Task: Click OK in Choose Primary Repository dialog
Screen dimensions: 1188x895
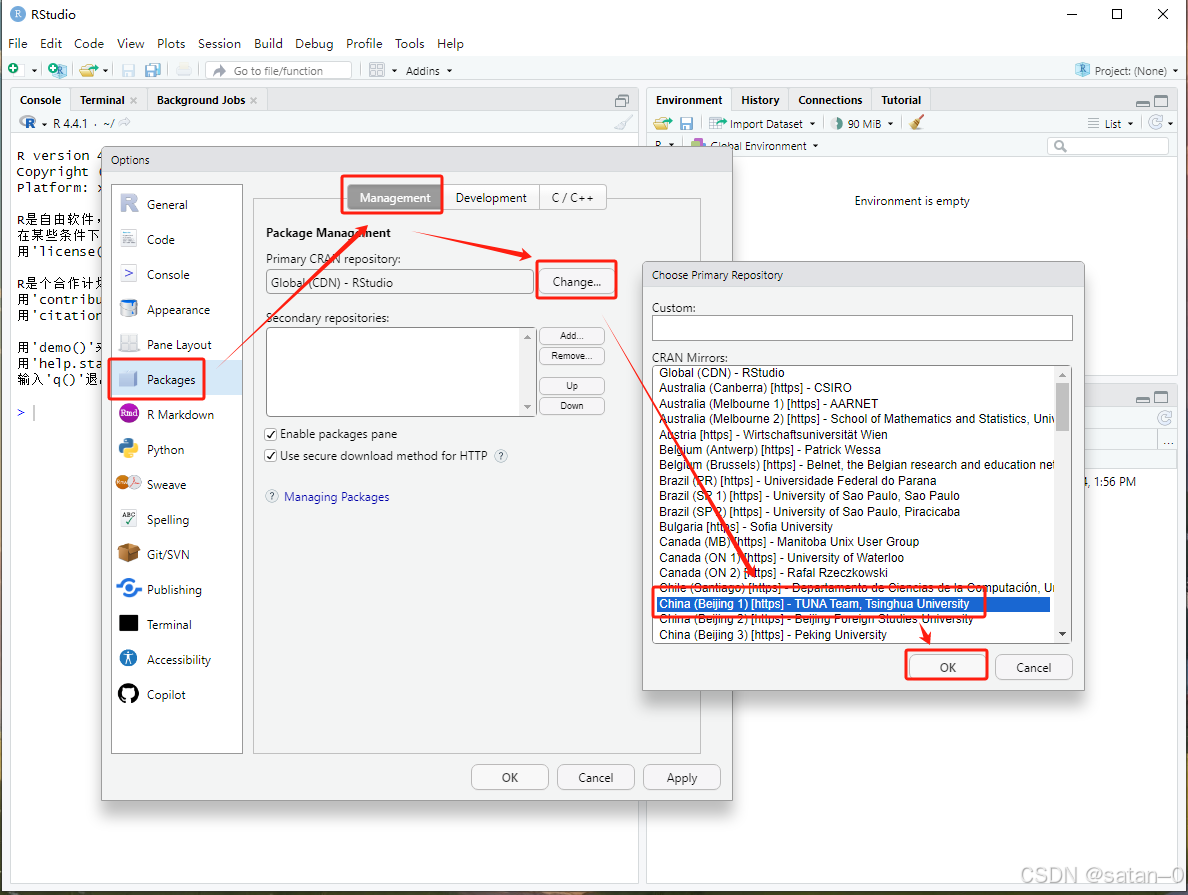Action: point(947,667)
